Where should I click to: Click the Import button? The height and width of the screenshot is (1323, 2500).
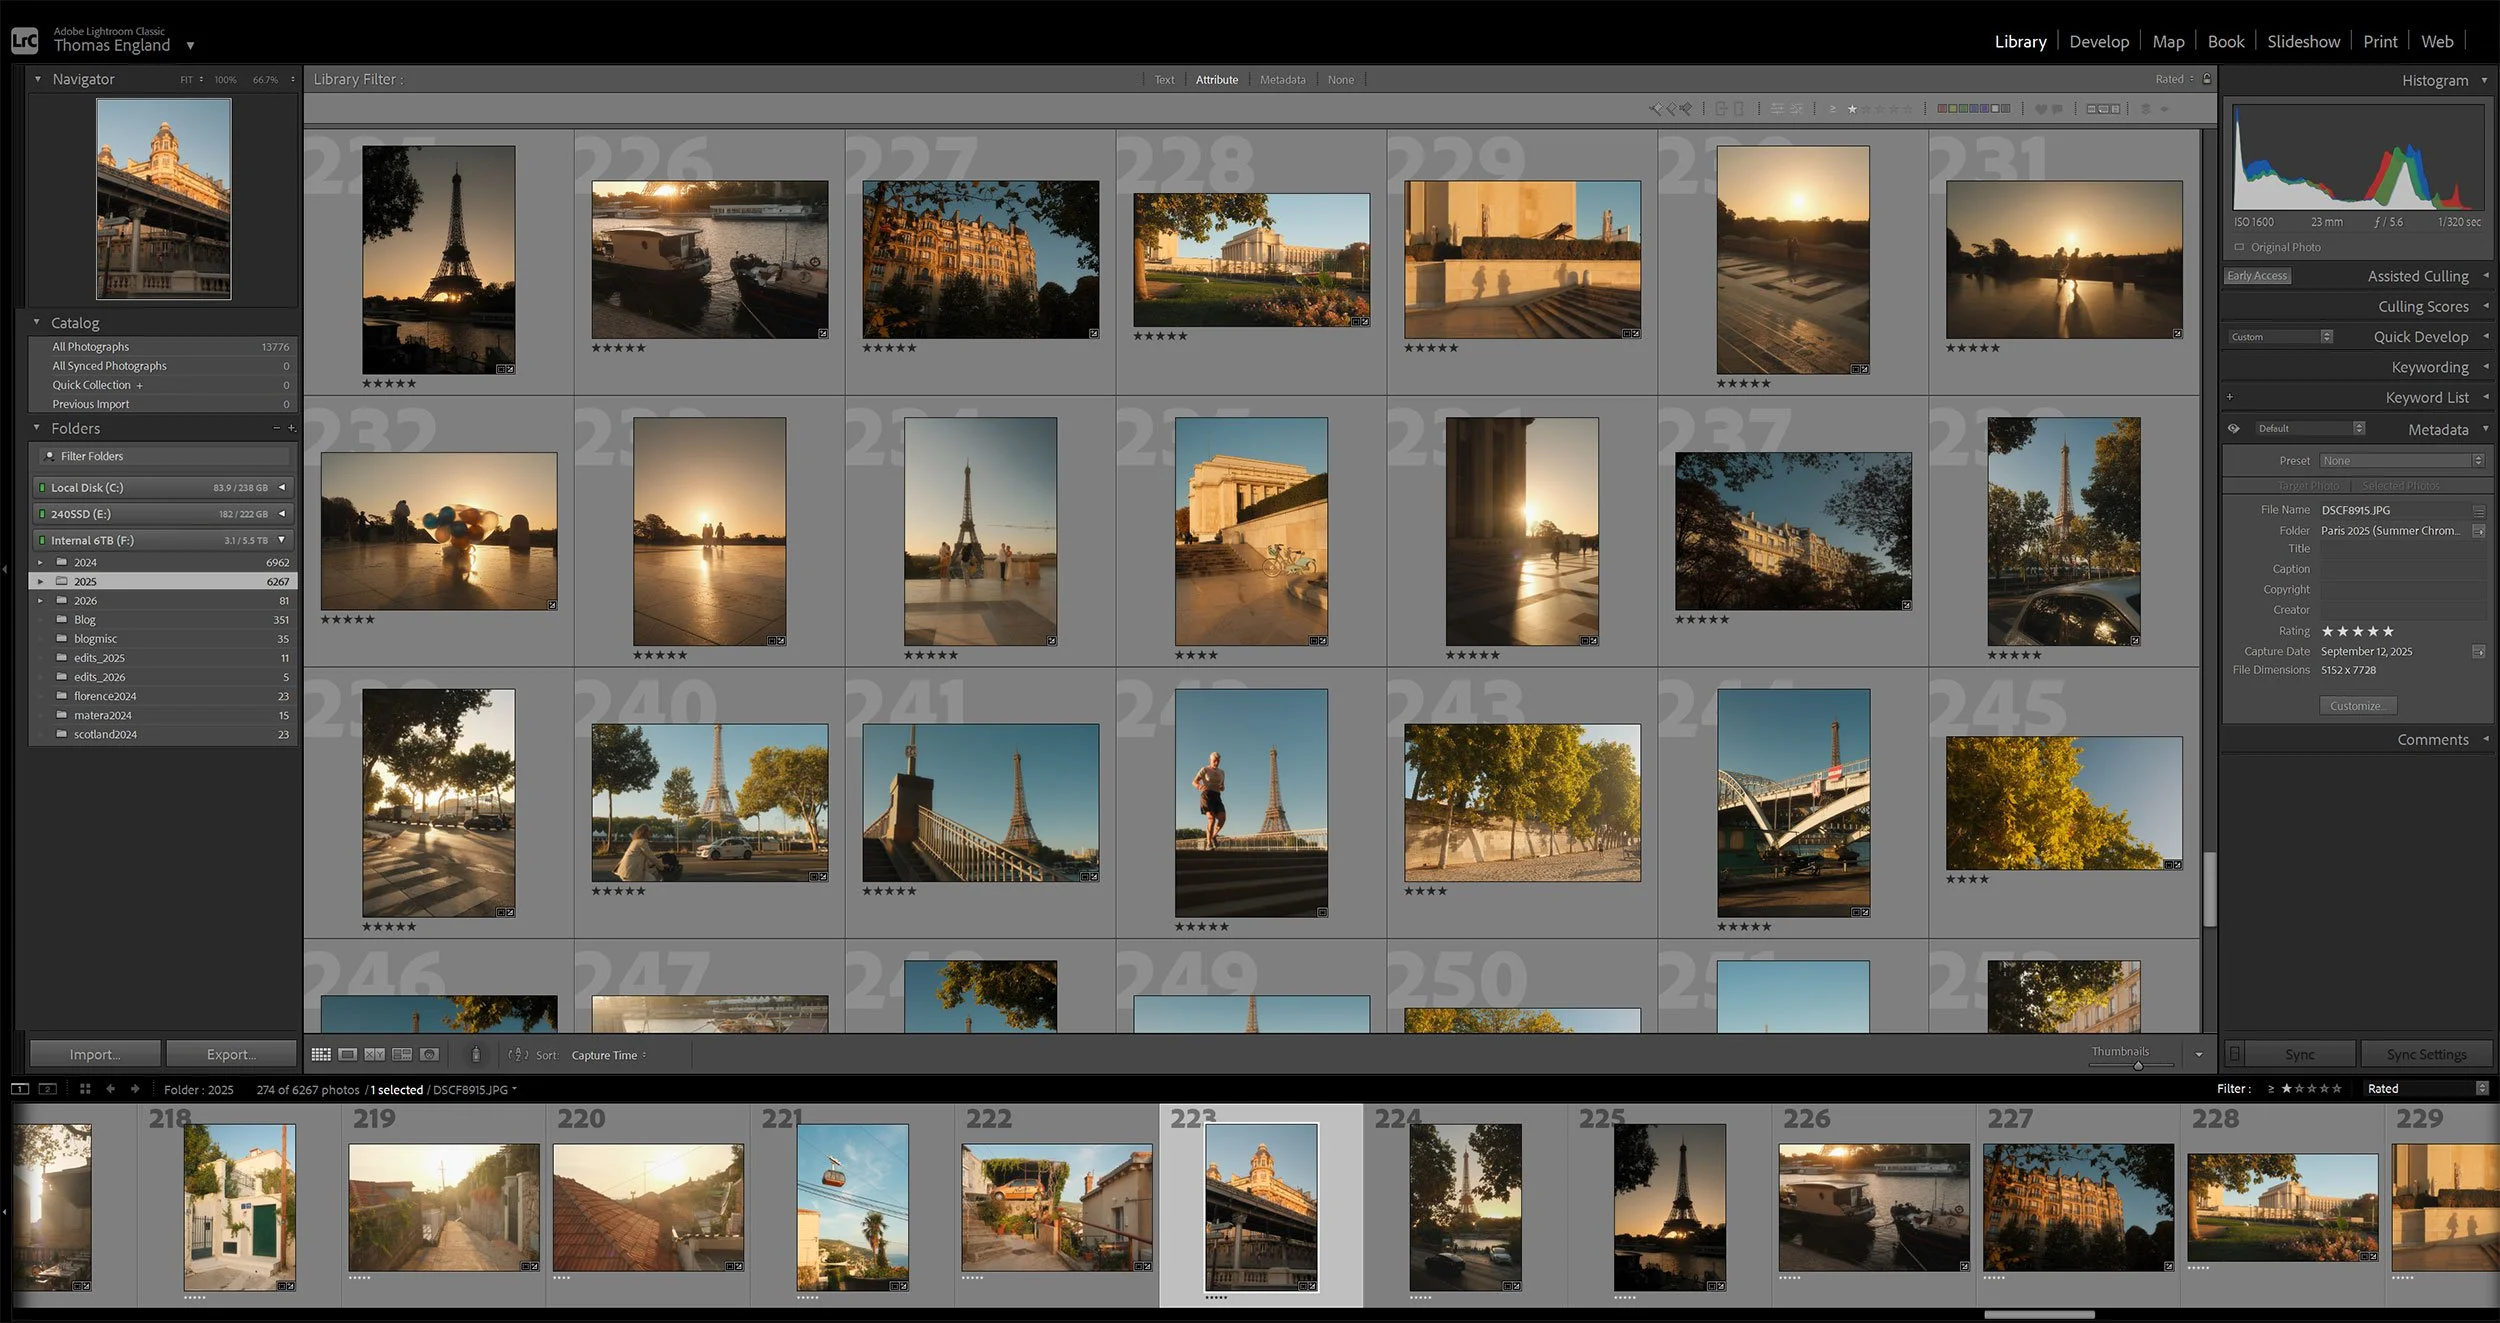(95, 1054)
